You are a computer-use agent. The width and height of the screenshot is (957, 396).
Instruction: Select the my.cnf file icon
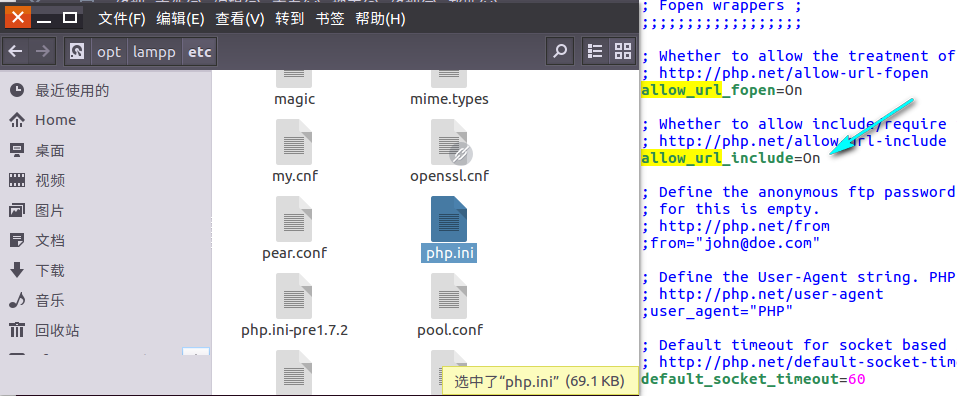click(x=294, y=142)
